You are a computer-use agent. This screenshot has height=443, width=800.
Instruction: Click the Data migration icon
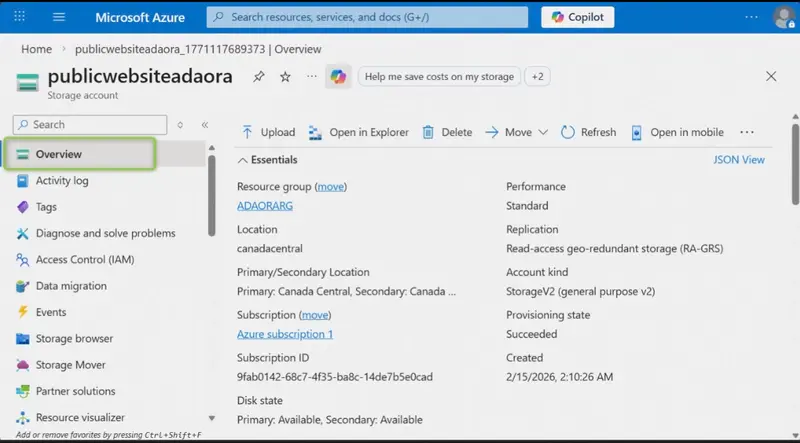pos(22,286)
